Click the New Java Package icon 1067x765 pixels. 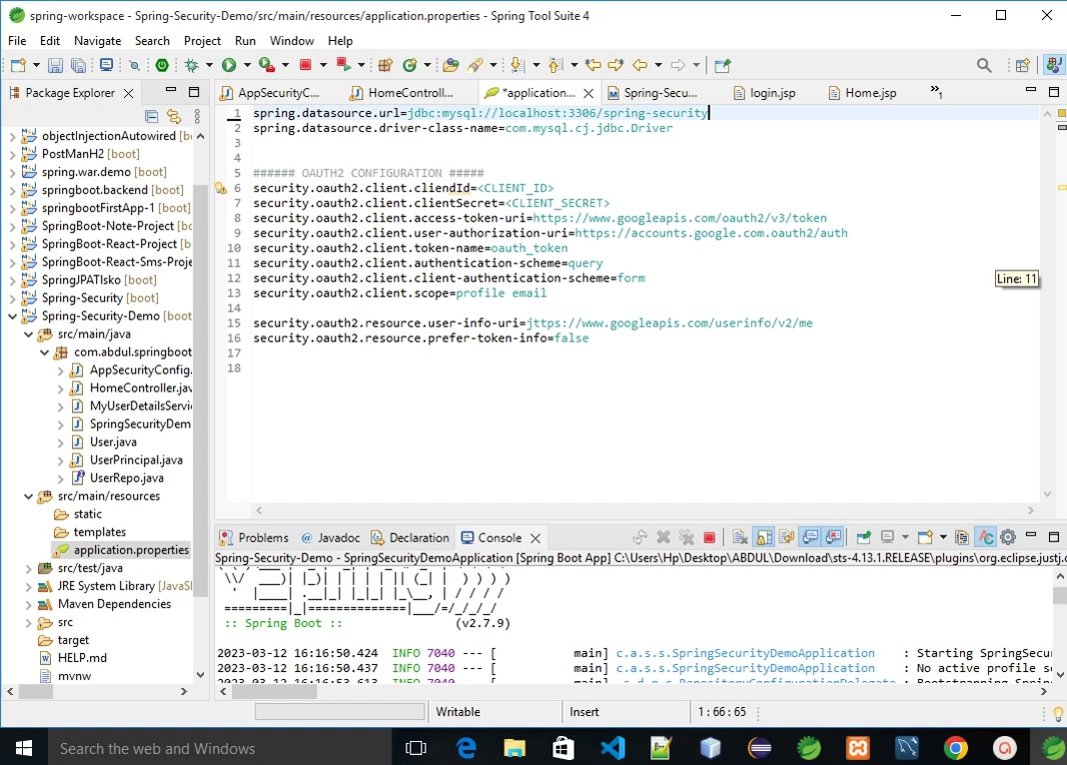tap(385, 65)
